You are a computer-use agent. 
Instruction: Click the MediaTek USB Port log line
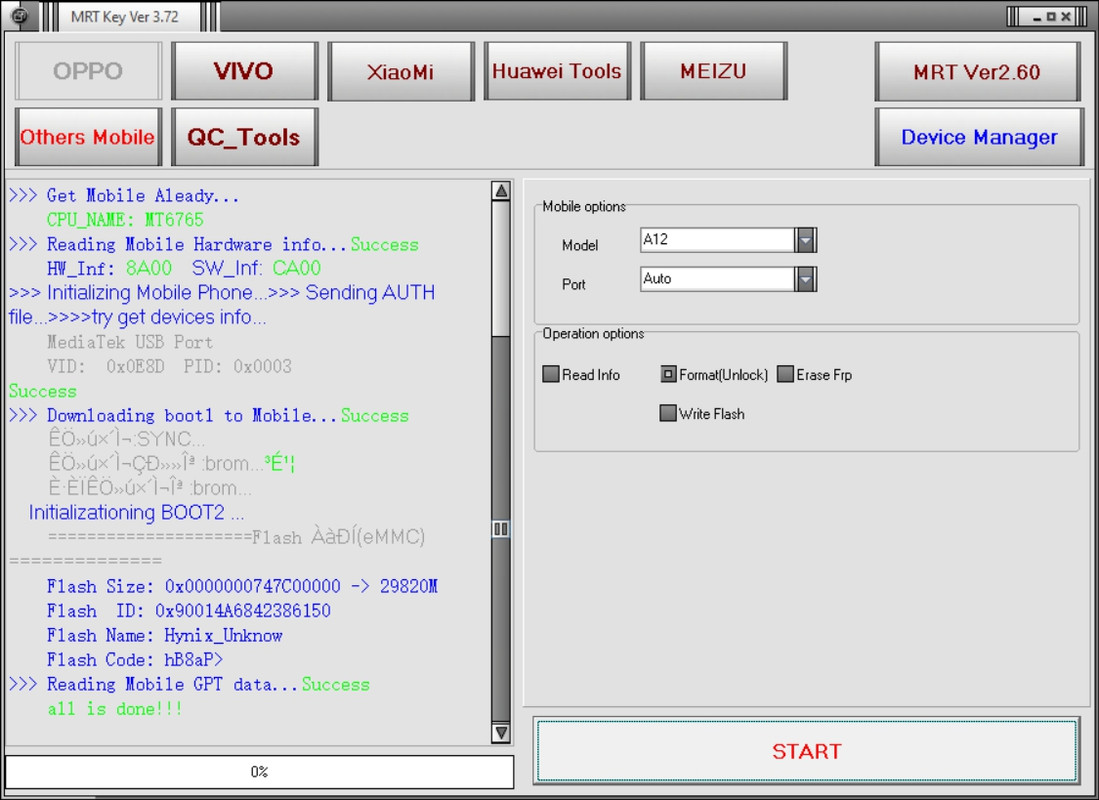[130, 342]
